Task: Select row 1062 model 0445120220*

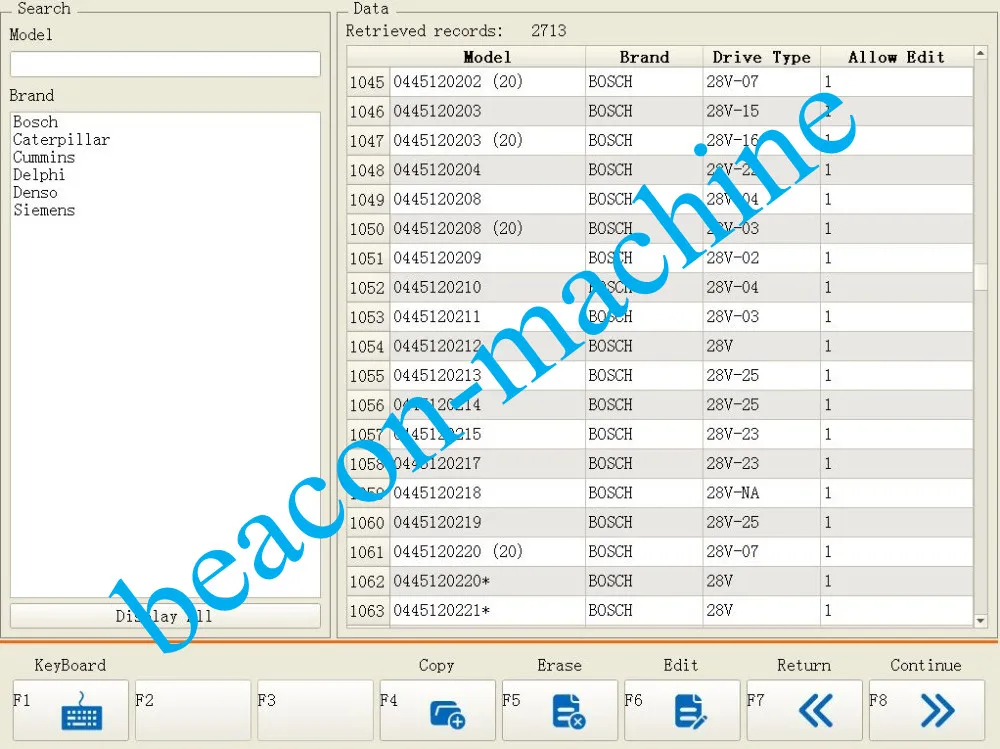Action: [660, 581]
